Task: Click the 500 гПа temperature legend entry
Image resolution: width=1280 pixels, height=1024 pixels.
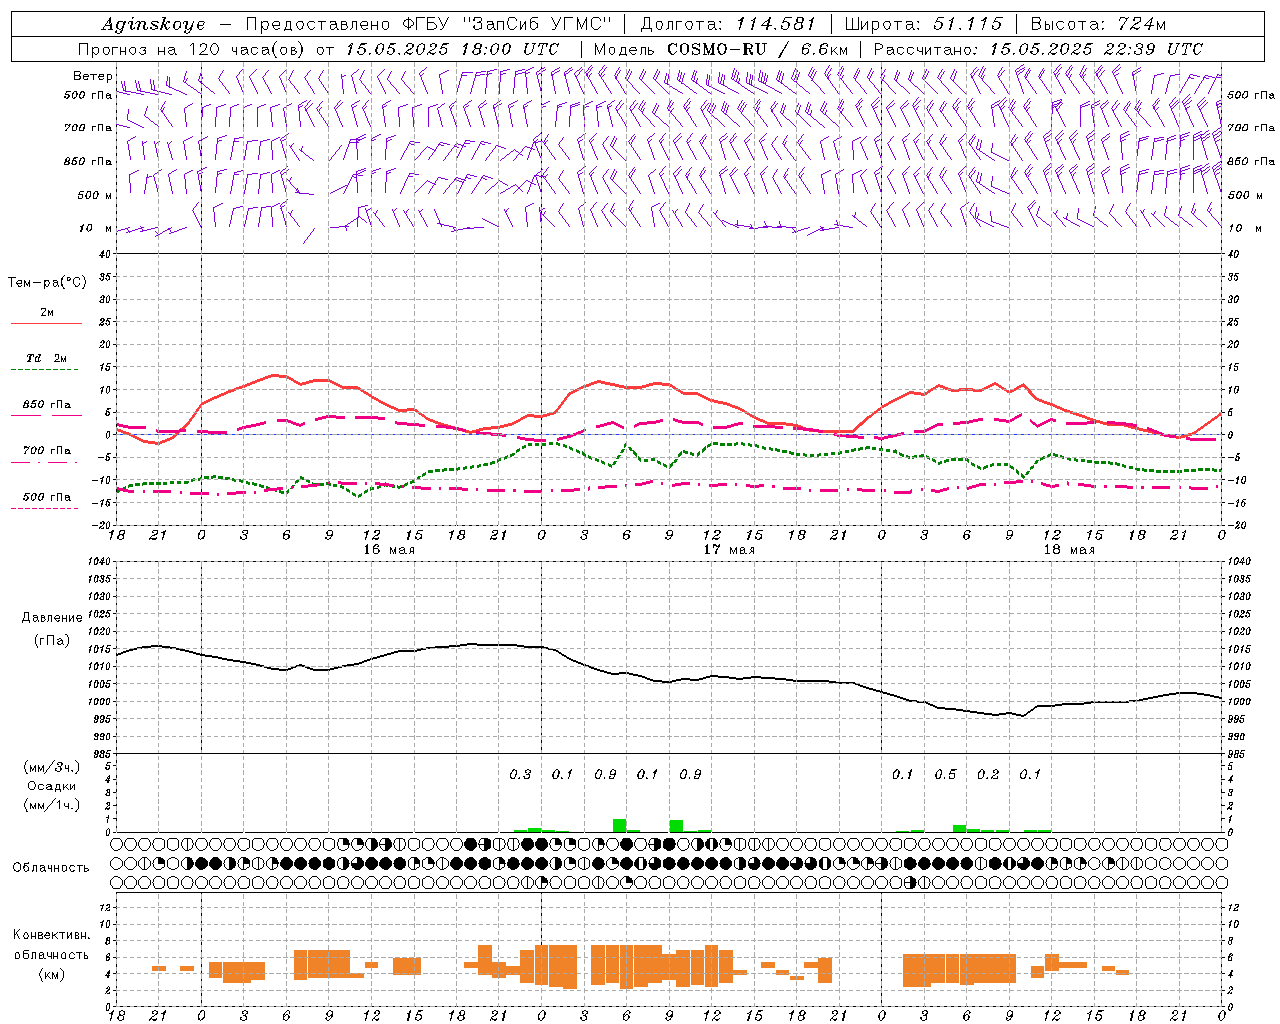Action: (47, 497)
